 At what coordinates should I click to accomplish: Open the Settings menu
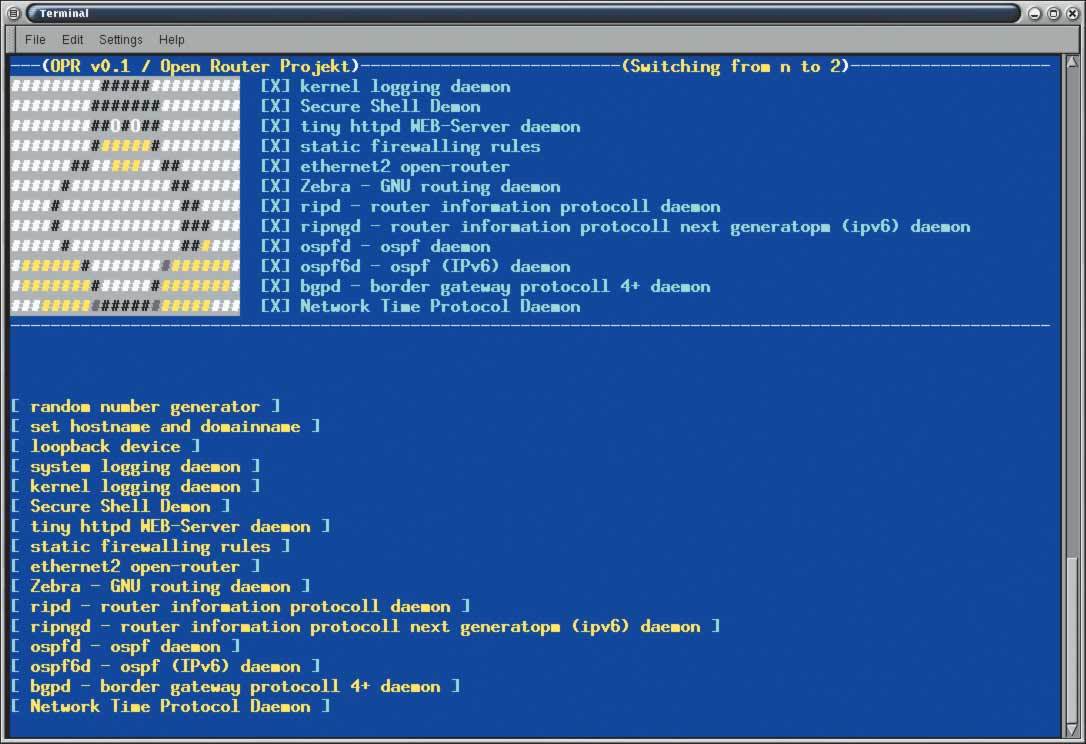(x=121, y=39)
